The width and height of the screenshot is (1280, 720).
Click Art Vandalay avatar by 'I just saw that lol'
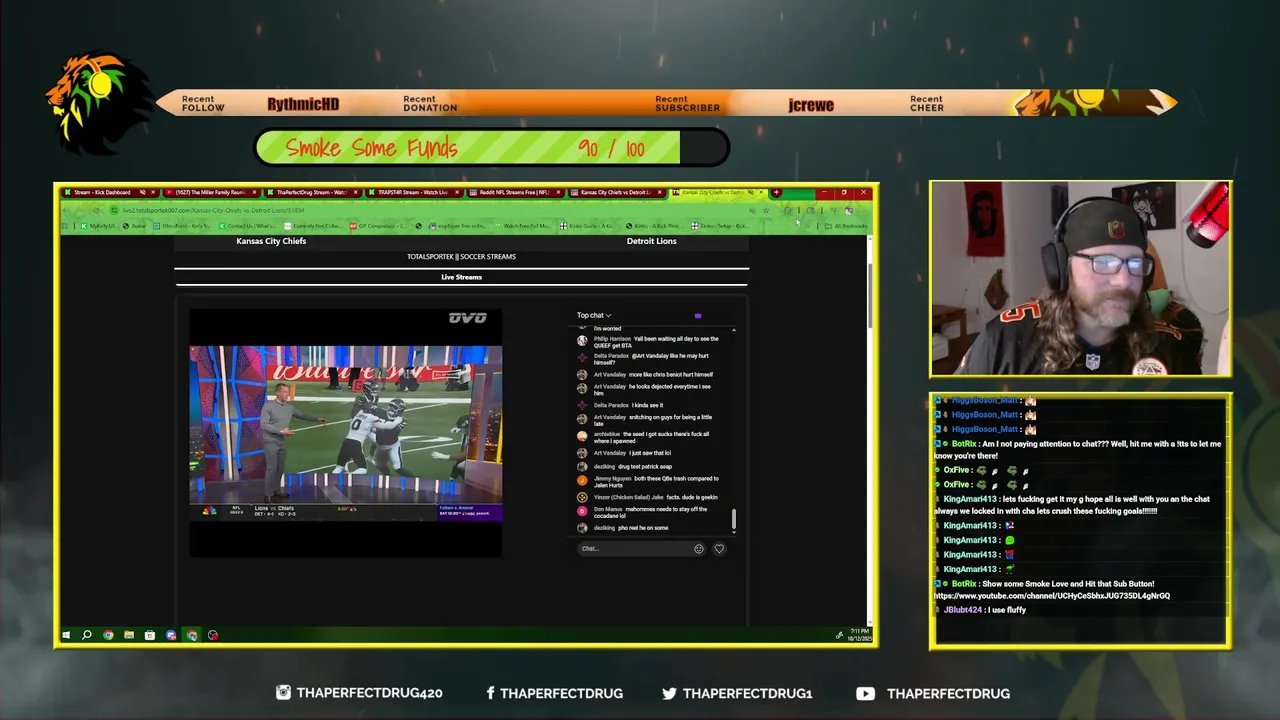coord(582,453)
